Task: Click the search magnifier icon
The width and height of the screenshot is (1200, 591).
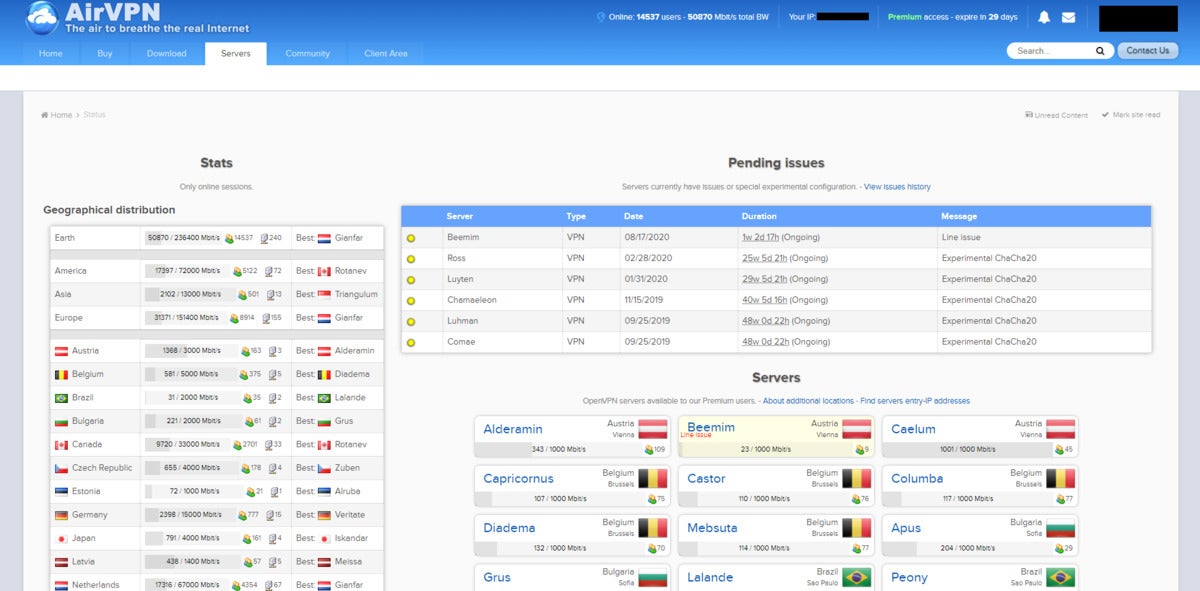Action: (1100, 50)
